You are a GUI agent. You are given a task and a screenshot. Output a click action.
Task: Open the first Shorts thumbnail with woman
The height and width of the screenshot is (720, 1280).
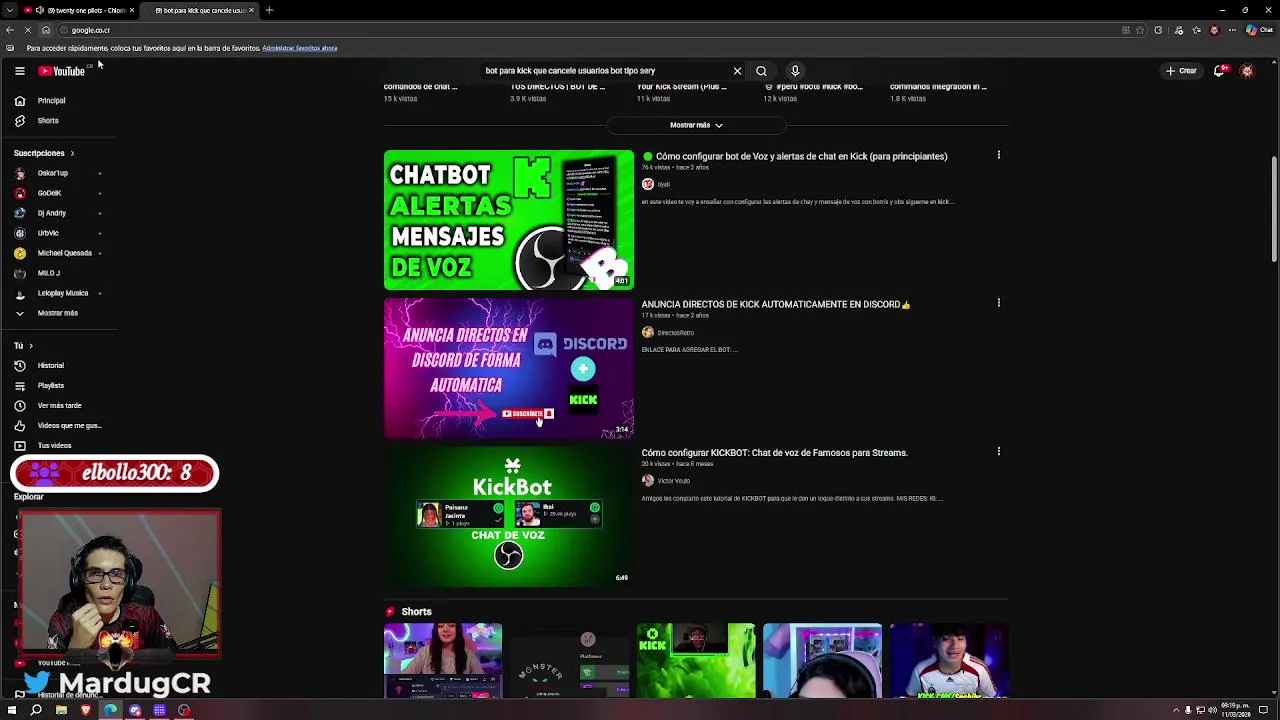point(442,660)
